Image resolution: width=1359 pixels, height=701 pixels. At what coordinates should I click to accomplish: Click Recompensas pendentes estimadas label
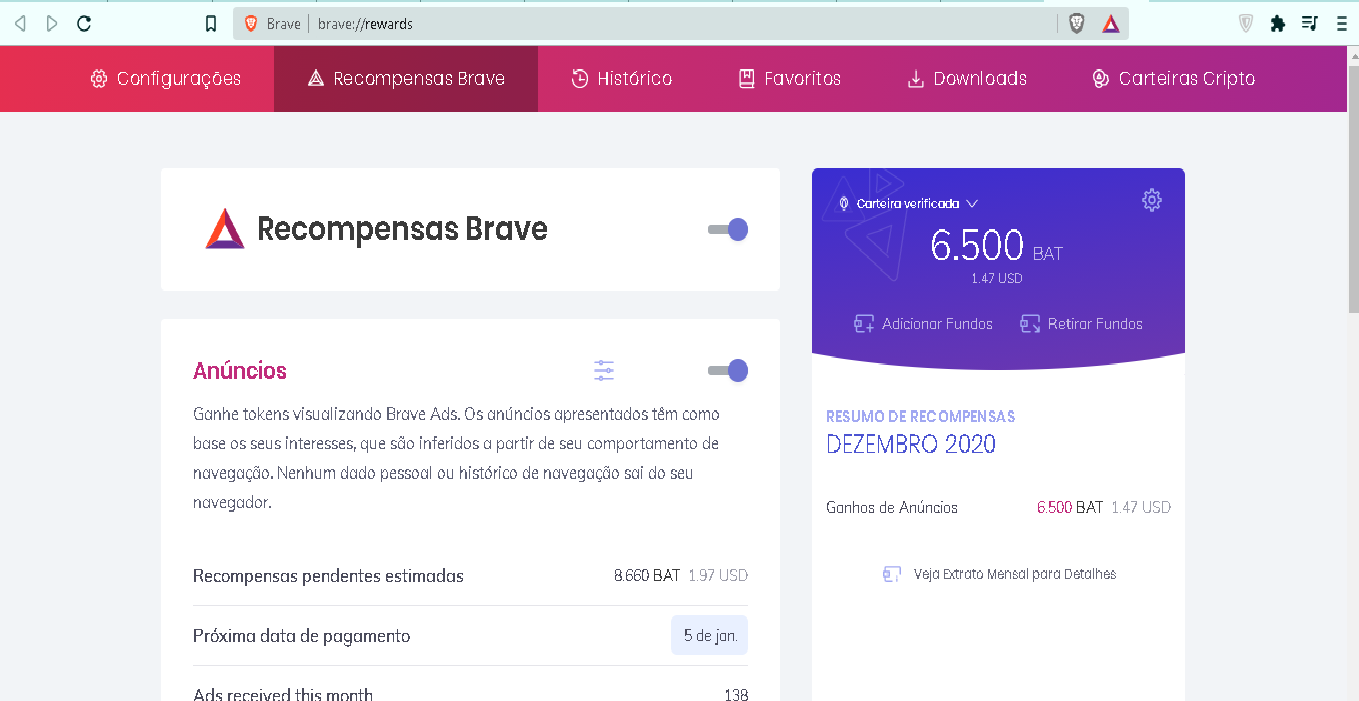[328, 576]
